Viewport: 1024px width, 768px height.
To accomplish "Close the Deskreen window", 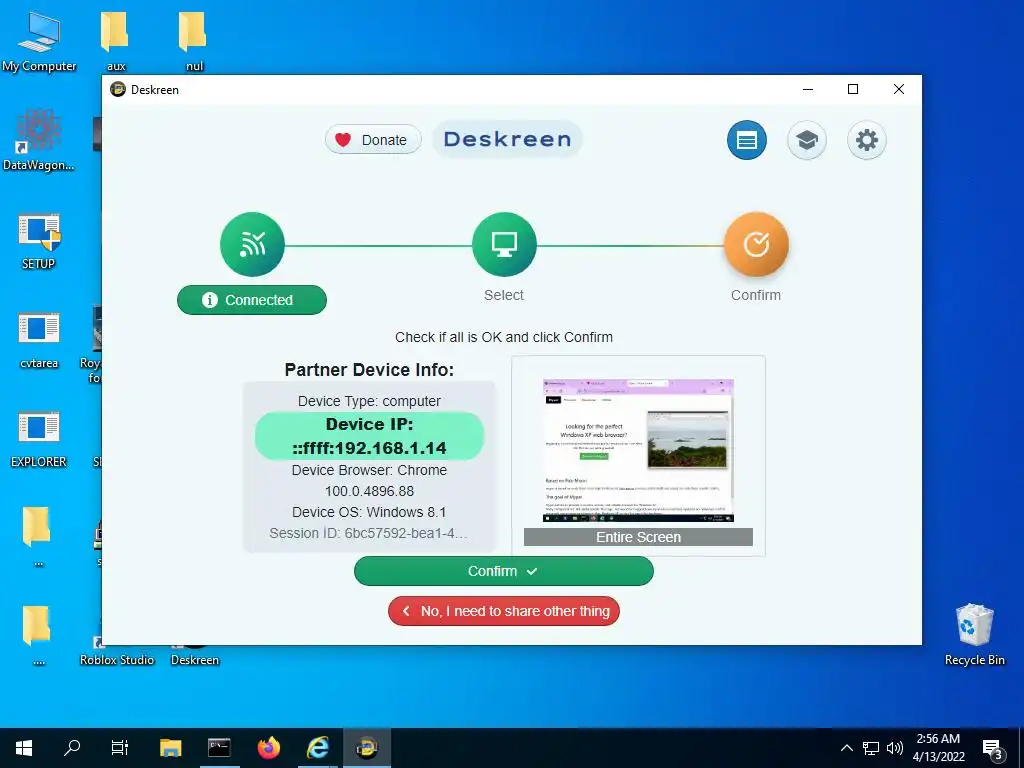I will click(899, 89).
